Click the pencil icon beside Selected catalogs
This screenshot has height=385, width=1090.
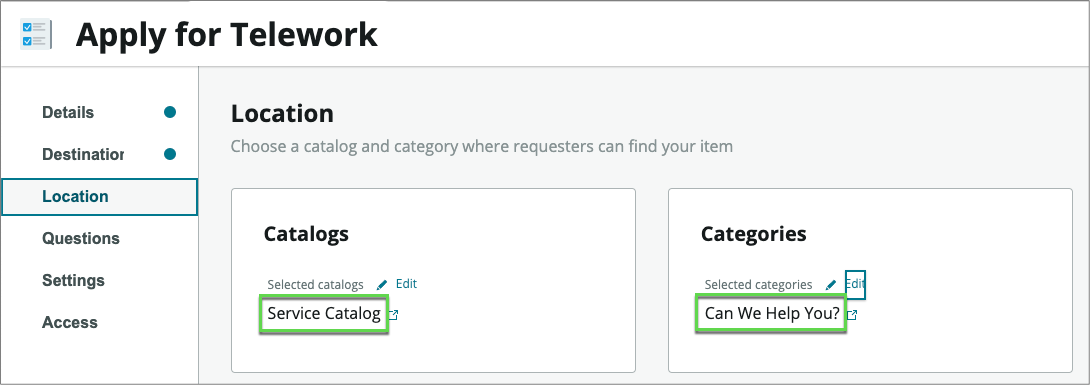pyautogui.click(x=382, y=284)
